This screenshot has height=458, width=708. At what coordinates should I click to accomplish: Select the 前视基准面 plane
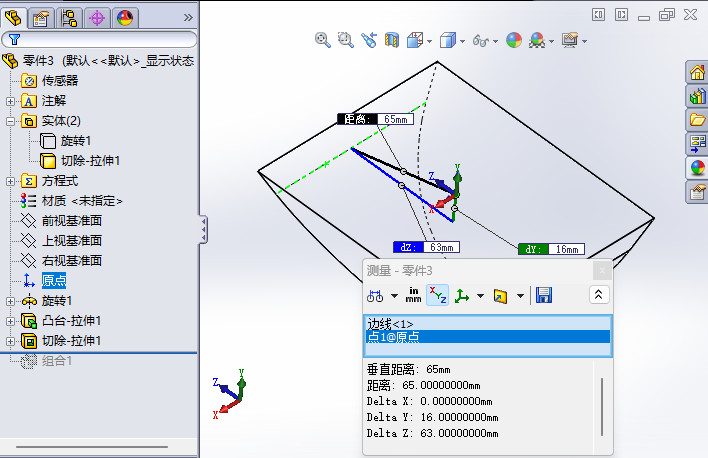[61, 221]
